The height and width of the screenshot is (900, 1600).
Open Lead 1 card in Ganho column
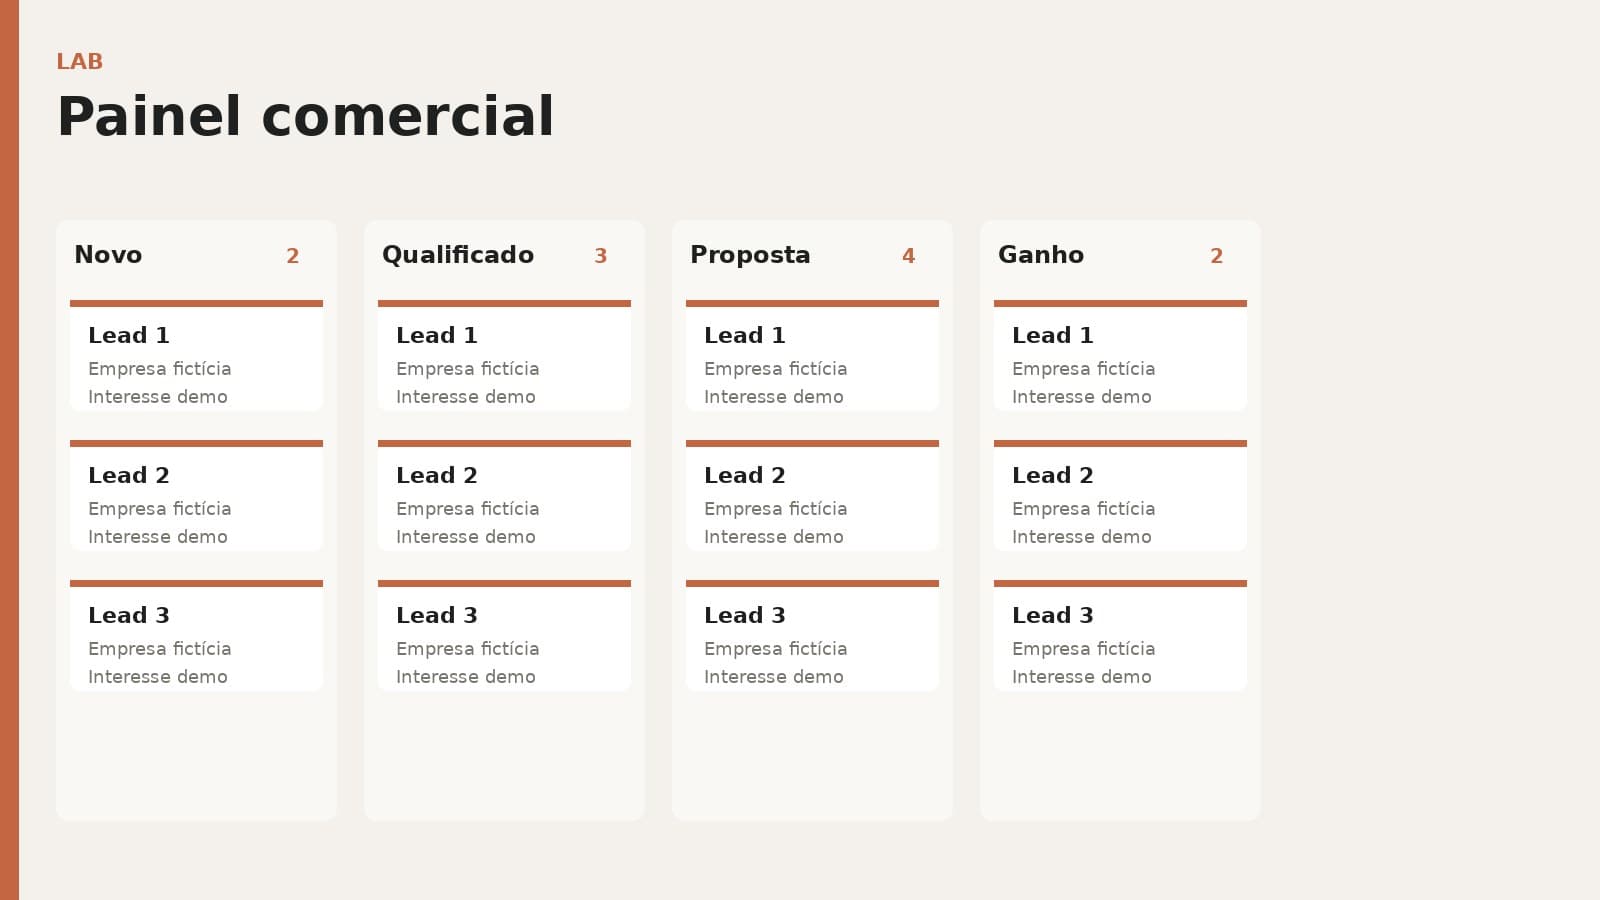coord(1120,355)
